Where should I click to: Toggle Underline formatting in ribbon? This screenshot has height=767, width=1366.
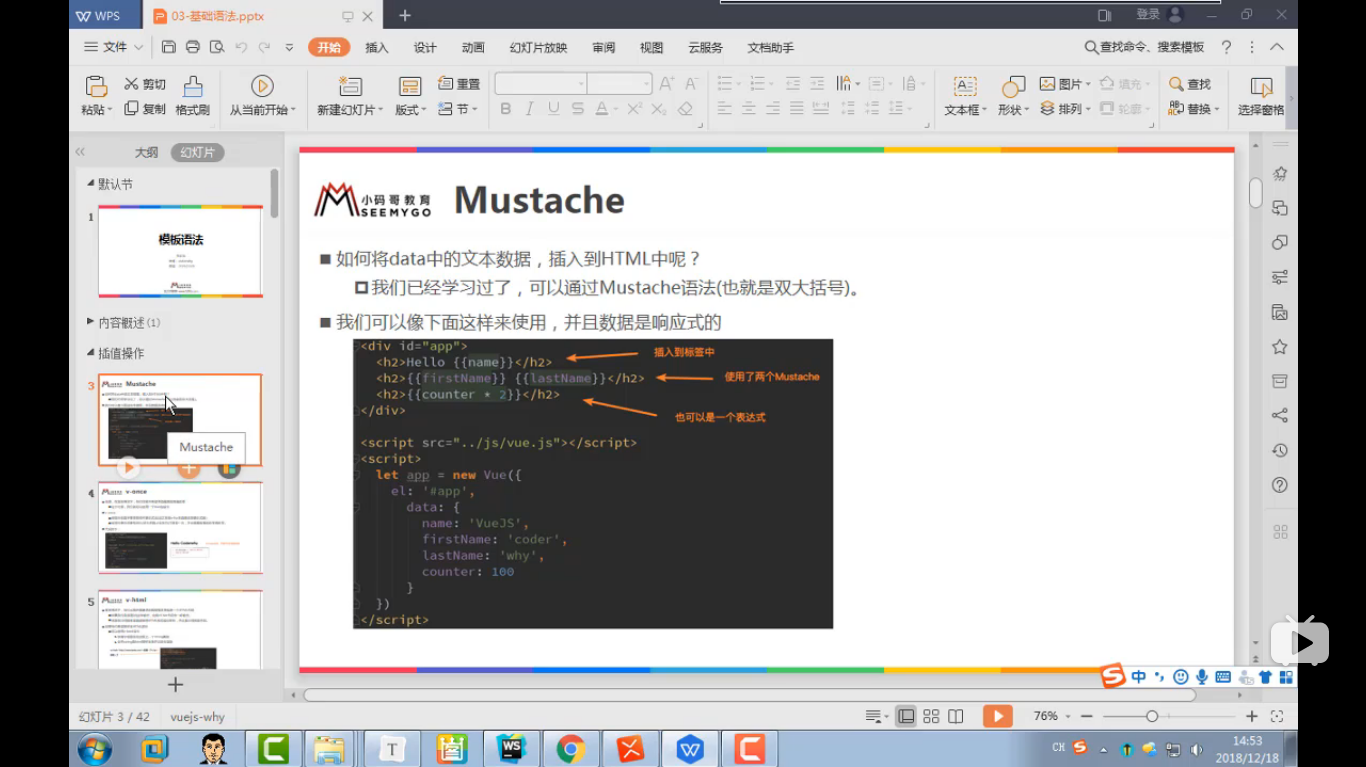coord(554,109)
